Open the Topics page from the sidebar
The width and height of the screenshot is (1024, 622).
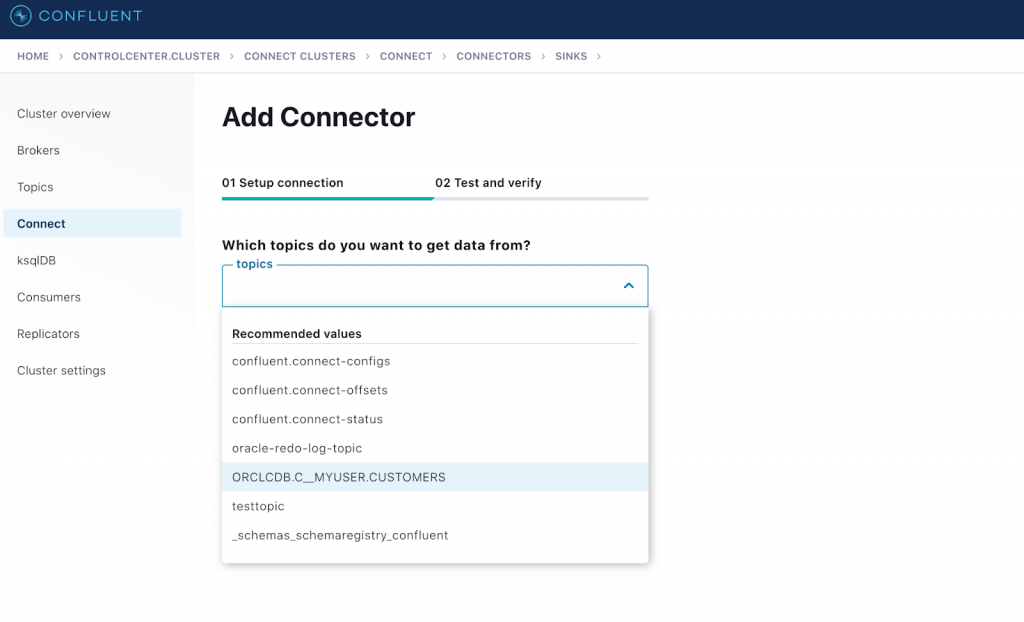coord(34,187)
